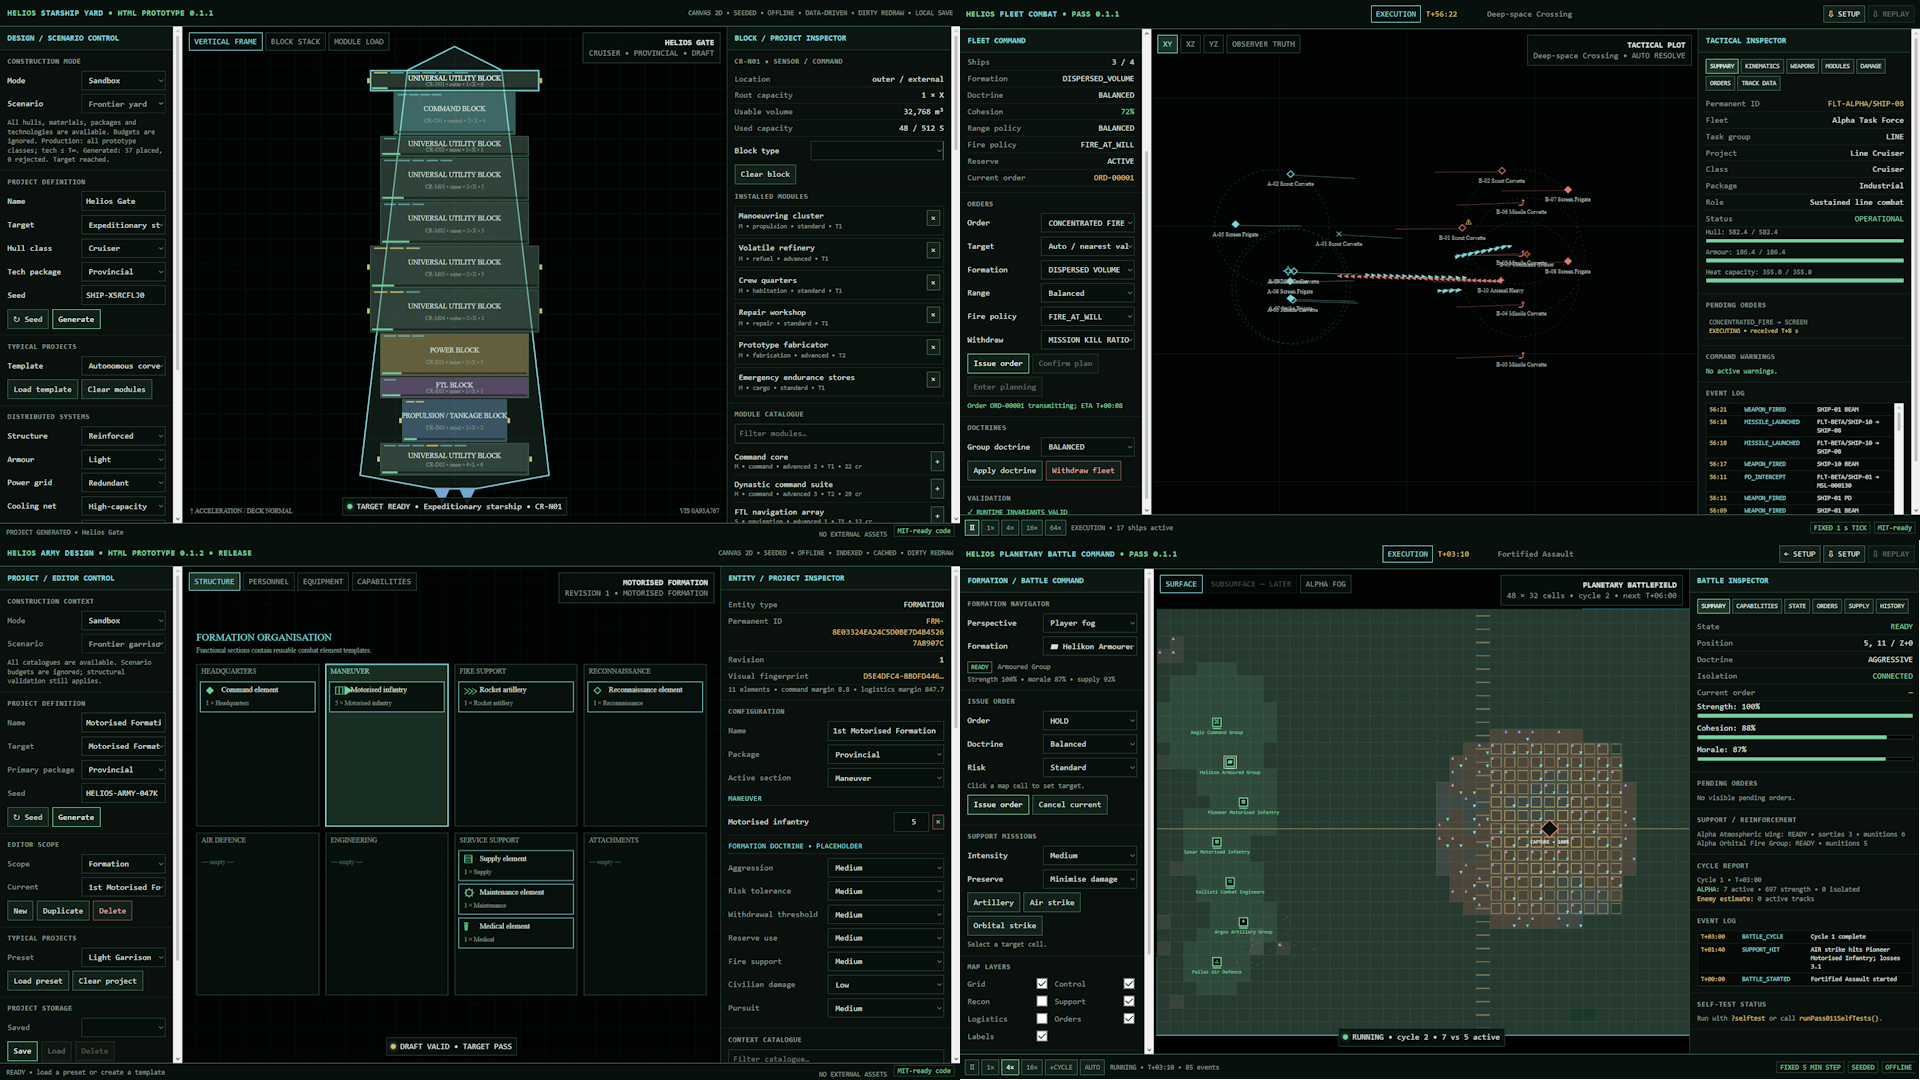The height and width of the screenshot is (1080, 1920).
Task: Select the Reconnaissance element diamond icon
Action: [x=598, y=690]
